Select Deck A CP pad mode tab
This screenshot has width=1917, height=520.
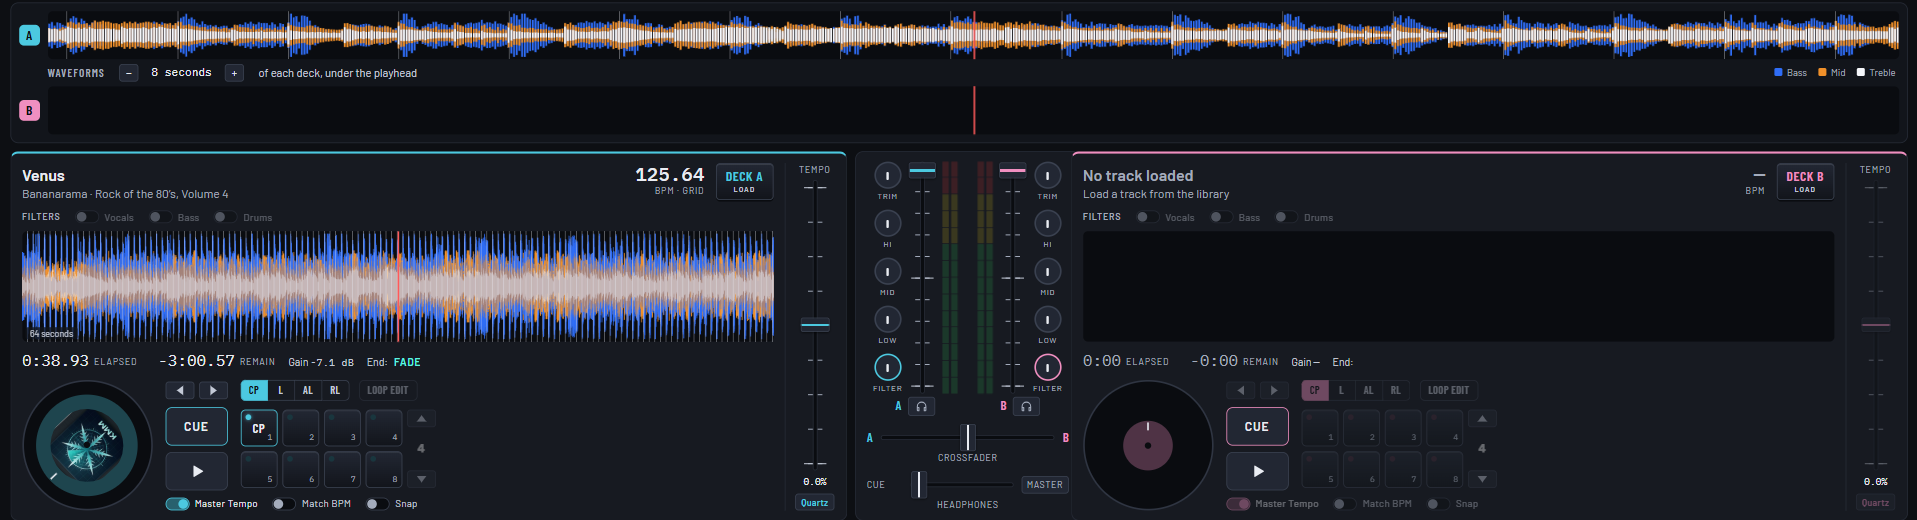pyautogui.click(x=254, y=390)
